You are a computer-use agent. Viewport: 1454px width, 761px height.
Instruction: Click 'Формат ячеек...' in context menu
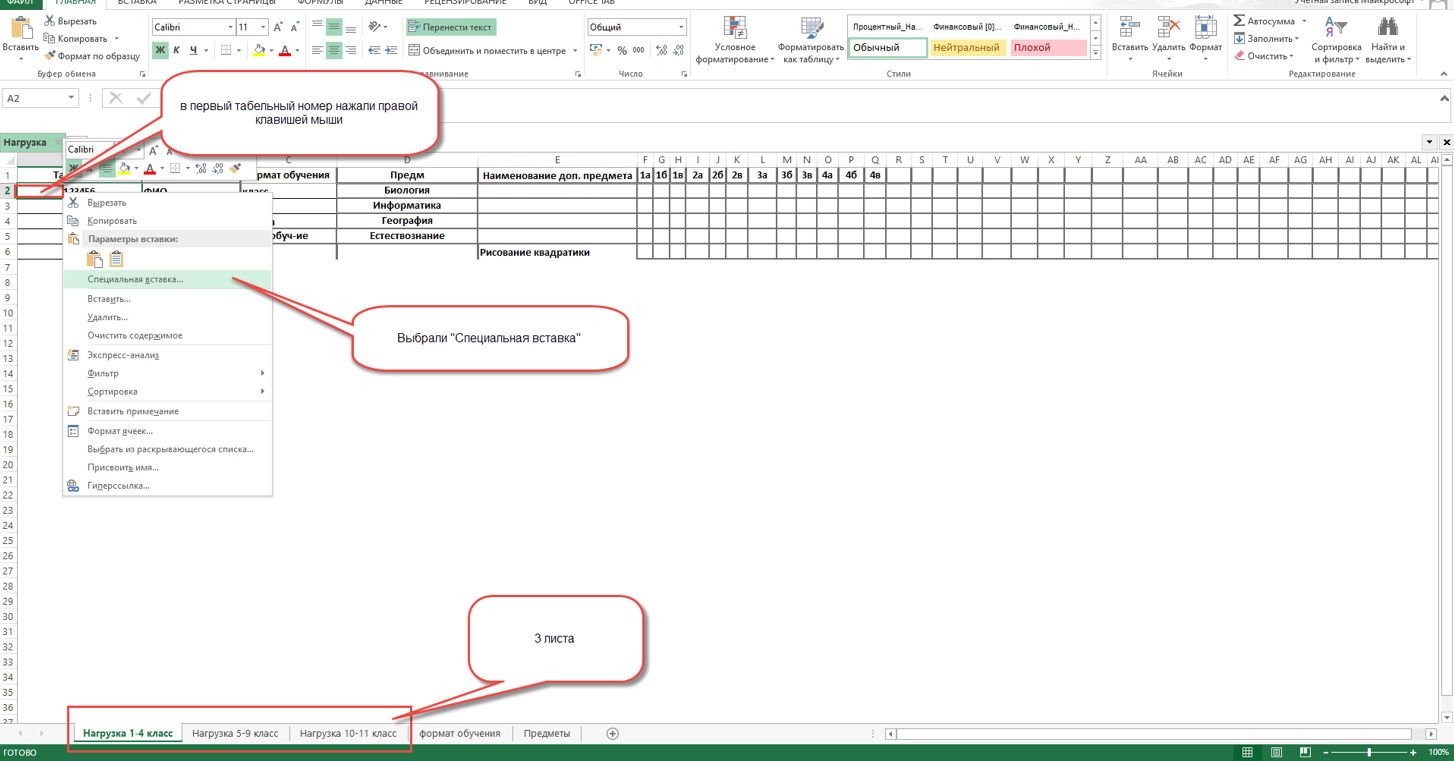coord(120,431)
